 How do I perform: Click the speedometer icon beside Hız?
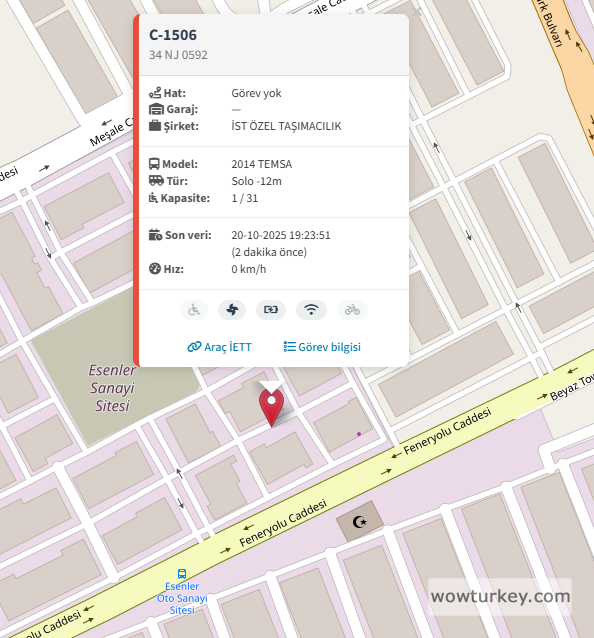(155, 269)
